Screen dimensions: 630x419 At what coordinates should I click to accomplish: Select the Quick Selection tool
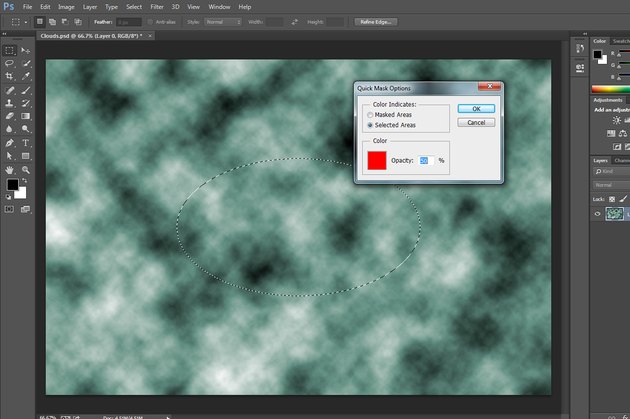point(25,63)
